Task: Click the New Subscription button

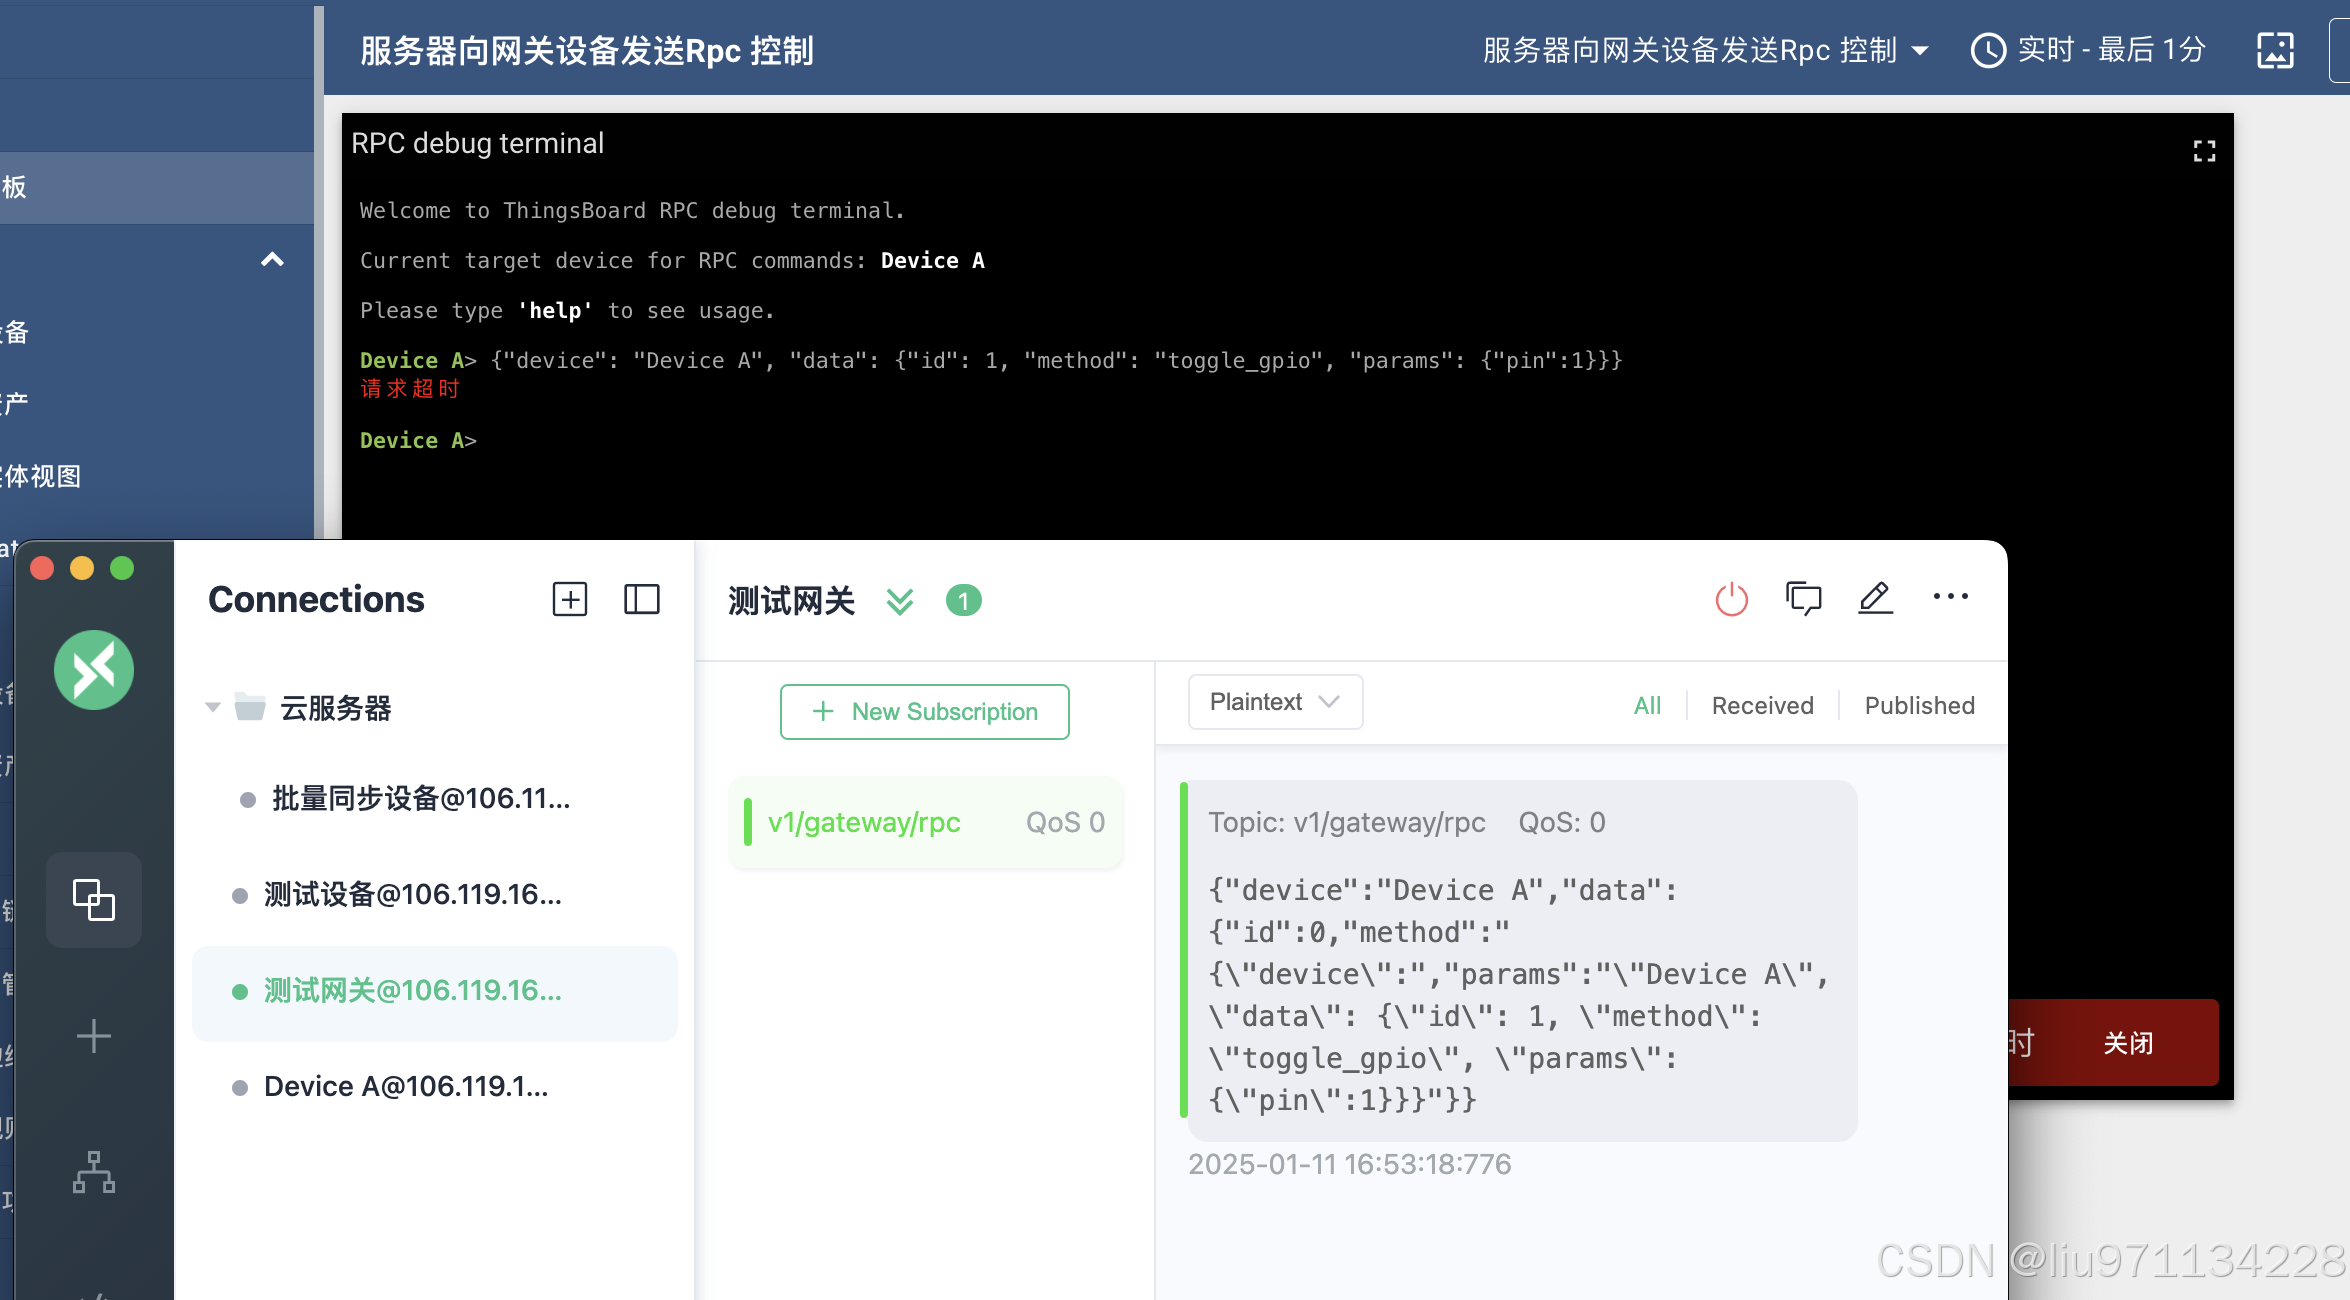Action: 925,712
